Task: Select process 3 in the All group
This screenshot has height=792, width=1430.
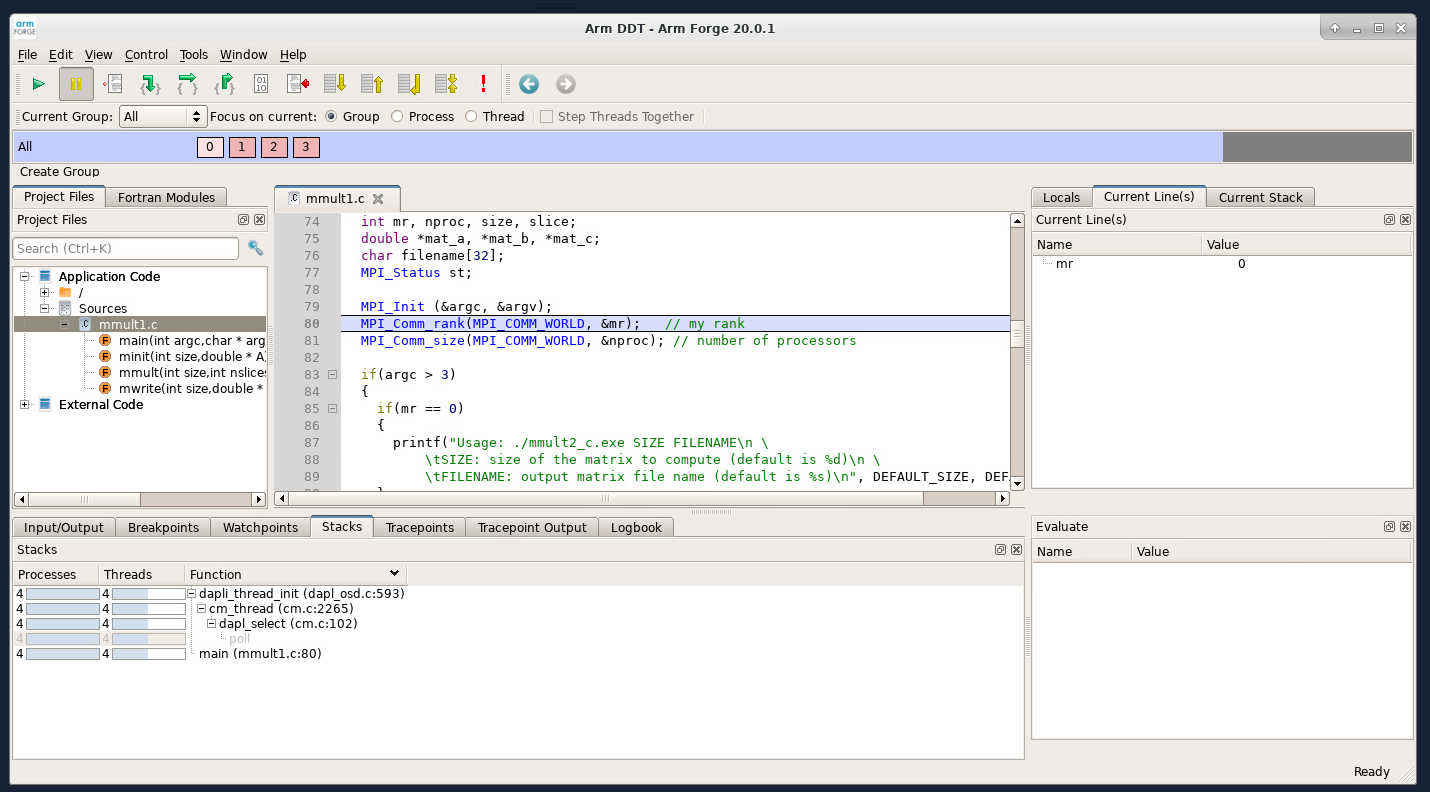Action: coord(306,147)
